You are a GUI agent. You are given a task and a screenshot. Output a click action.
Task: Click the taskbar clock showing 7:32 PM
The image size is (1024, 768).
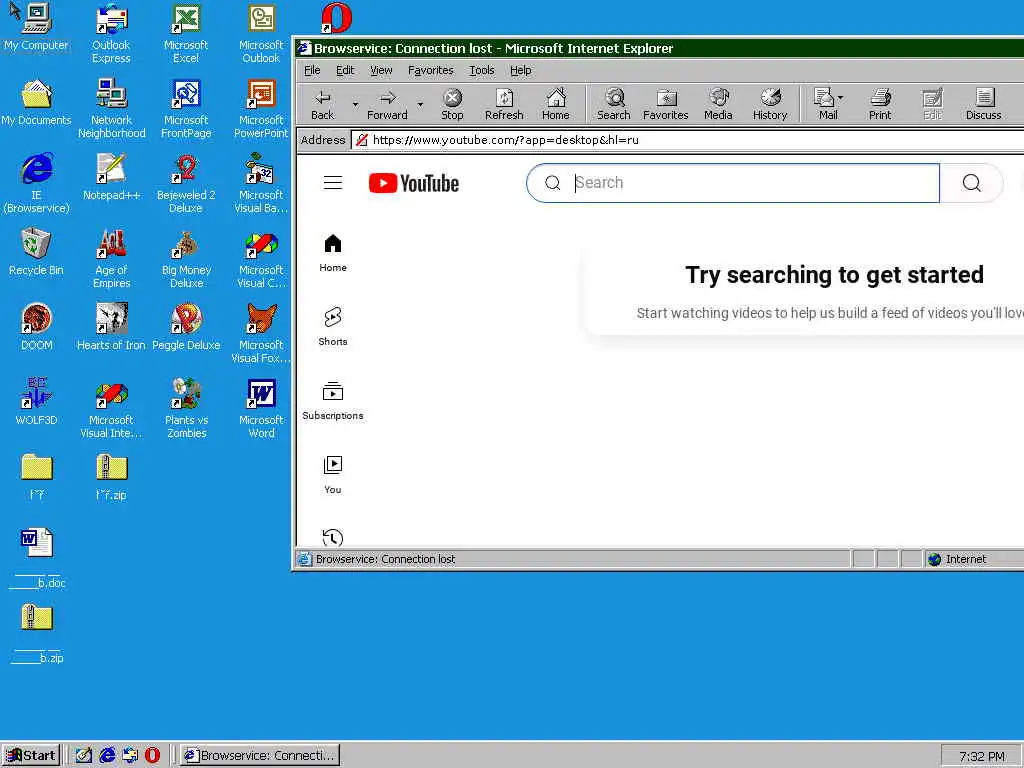coord(982,756)
